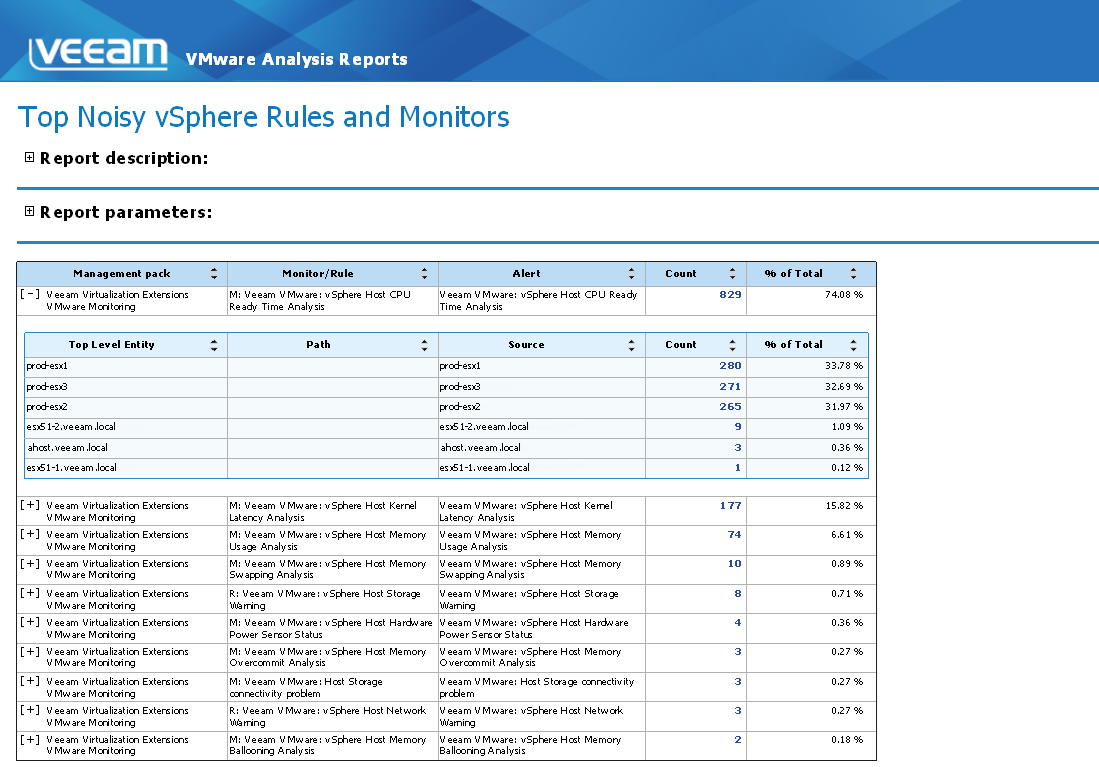Screen dimensions: 1099x767
Task: Open the 2 count for Memory Ballooning
Action: point(737,740)
